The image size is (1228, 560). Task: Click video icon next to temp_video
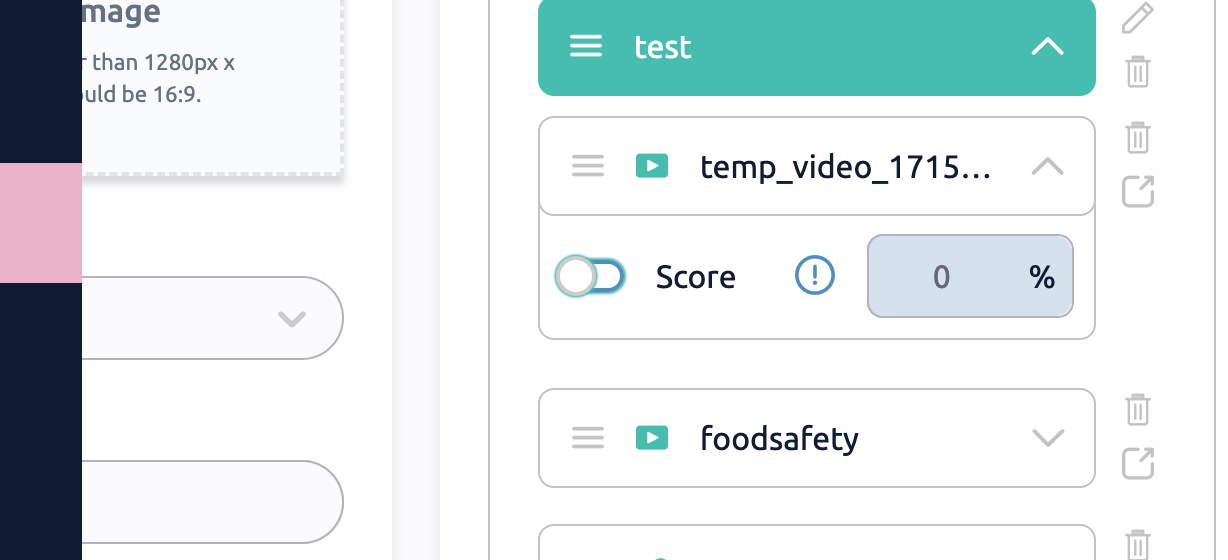[x=652, y=166]
